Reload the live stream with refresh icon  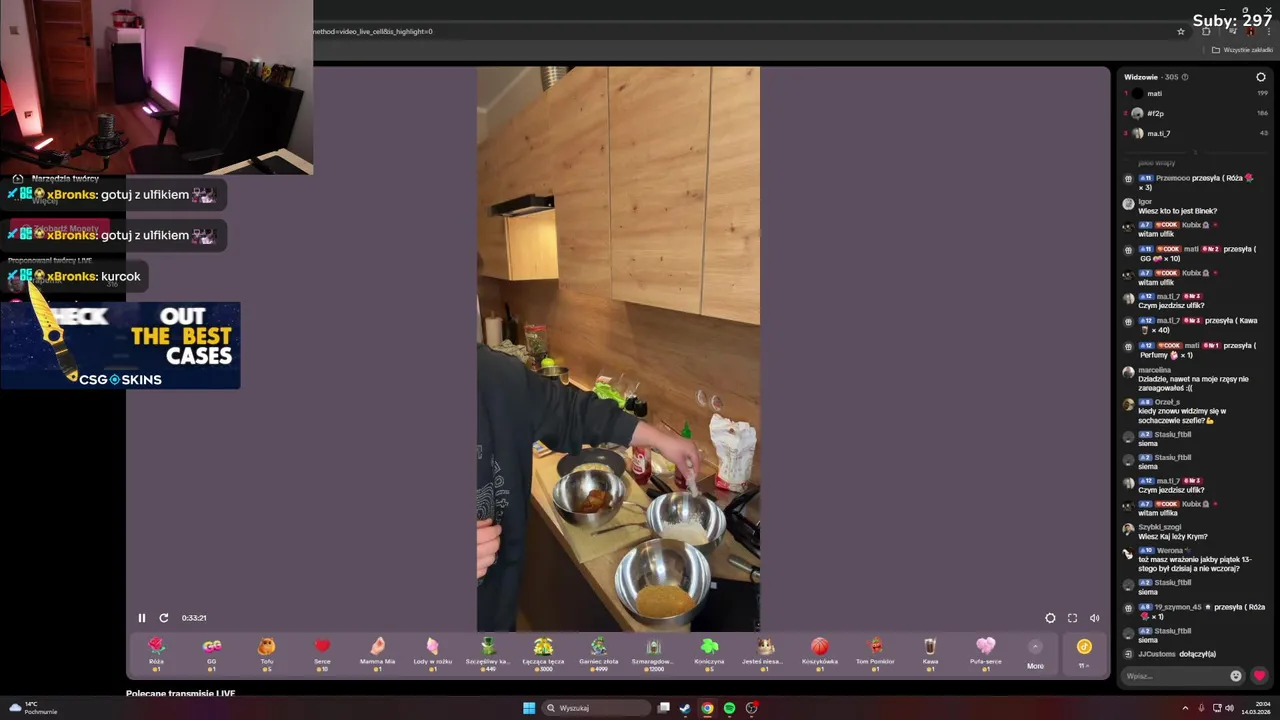[164, 618]
